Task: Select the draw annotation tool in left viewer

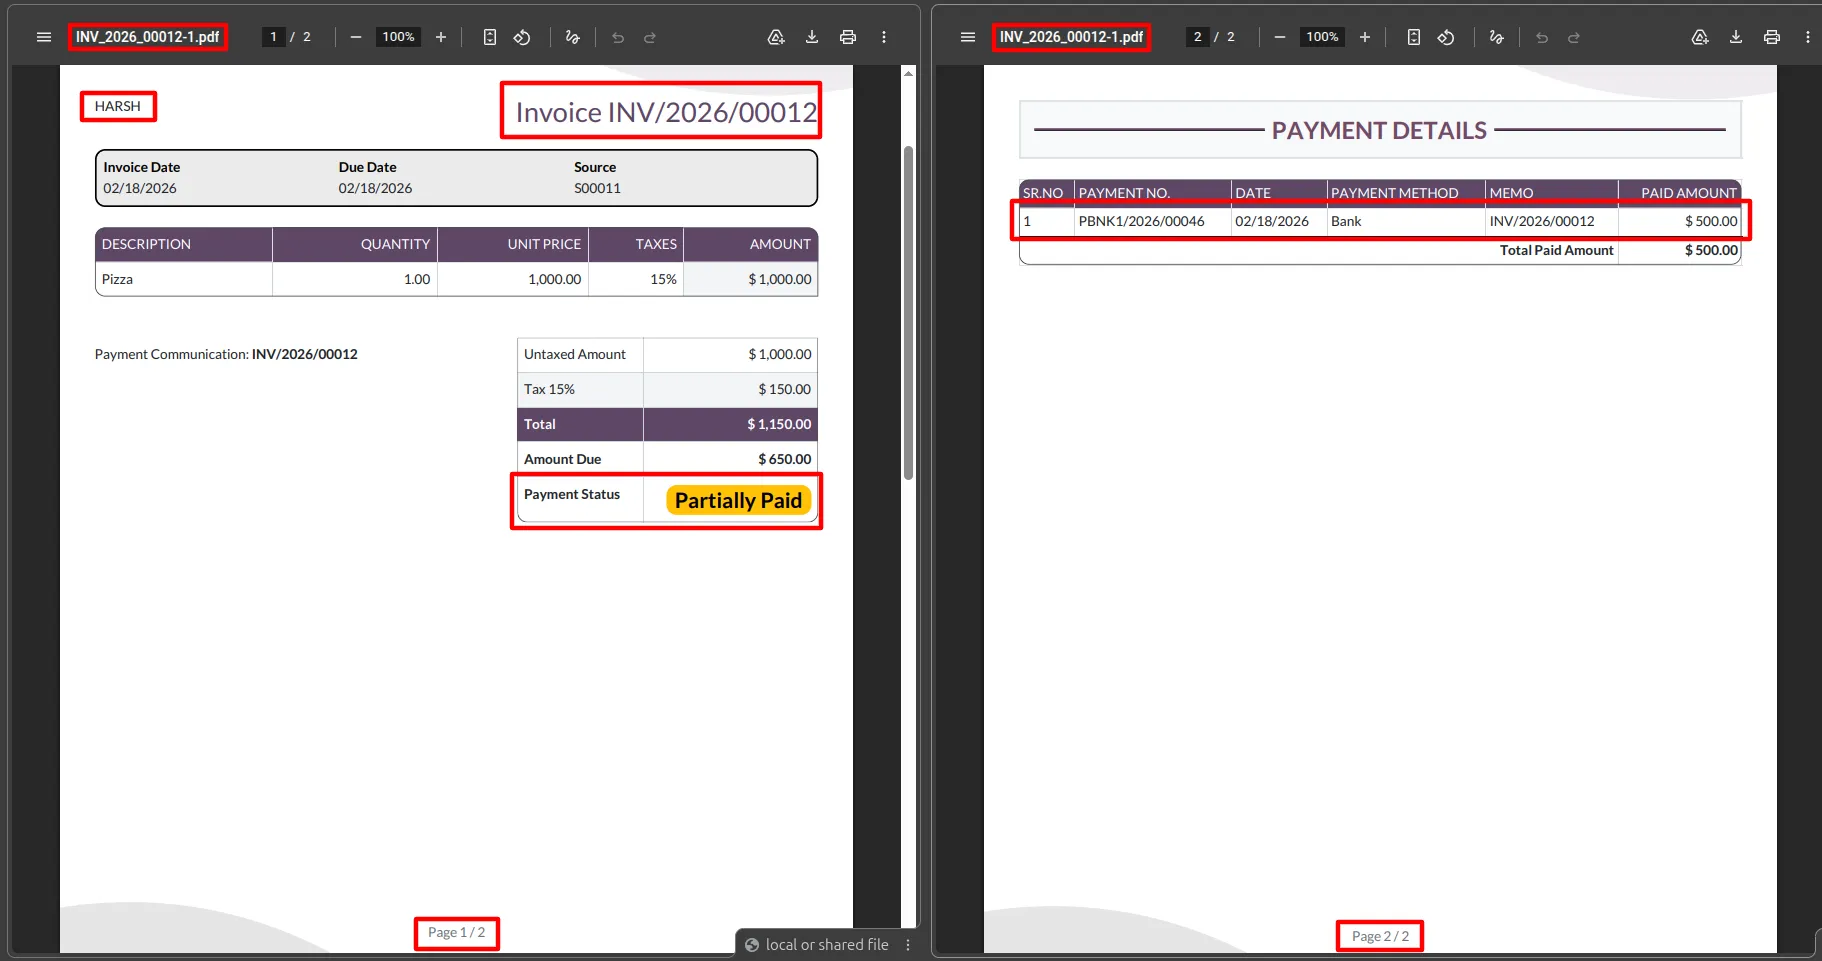Action: point(573,37)
